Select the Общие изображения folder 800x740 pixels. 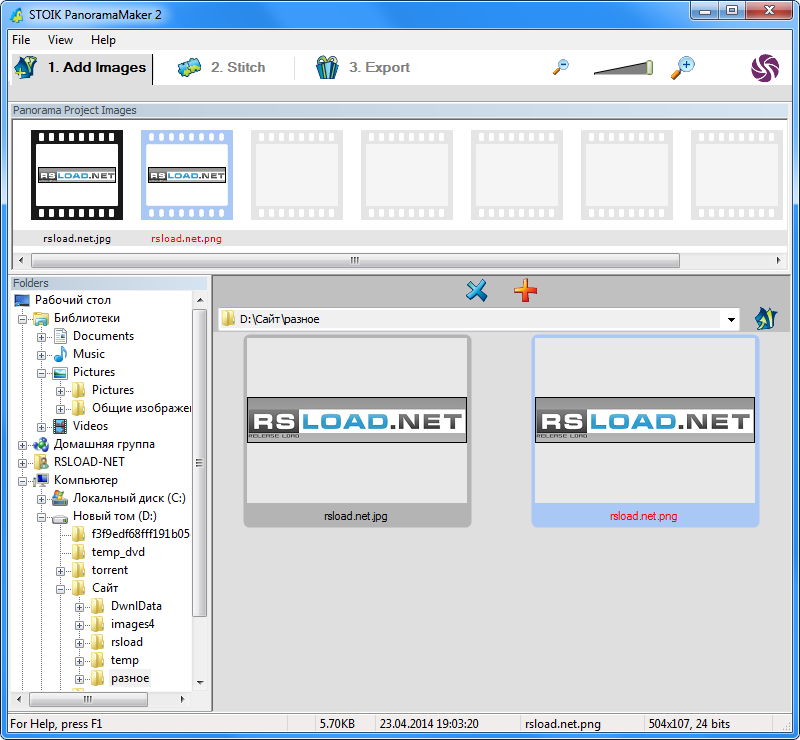point(141,408)
